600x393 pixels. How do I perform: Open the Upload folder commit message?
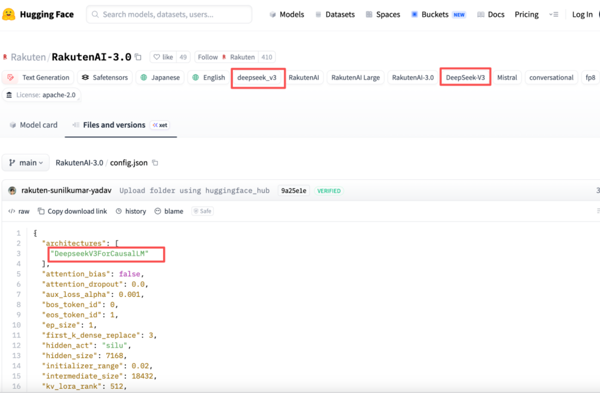pos(194,191)
